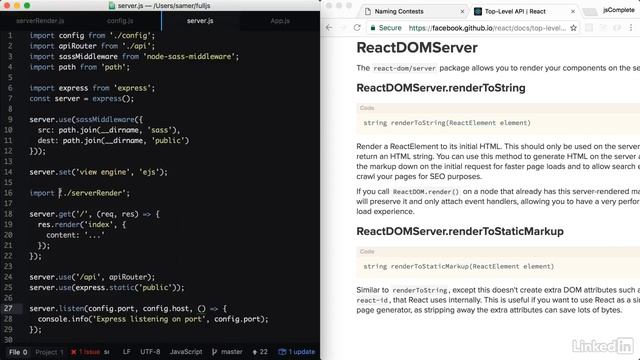640x360 pixels.
Task: Select the Top-Level API | React tab
Action: pyautogui.click(x=525, y=11)
